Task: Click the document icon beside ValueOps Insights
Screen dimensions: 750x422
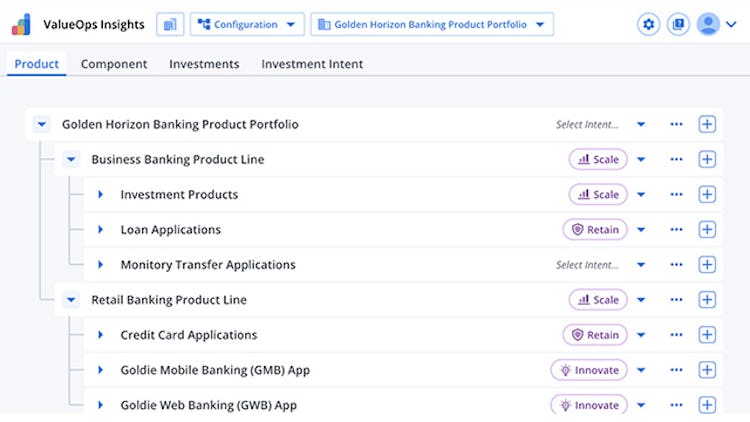Action: click(x=170, y=24)
